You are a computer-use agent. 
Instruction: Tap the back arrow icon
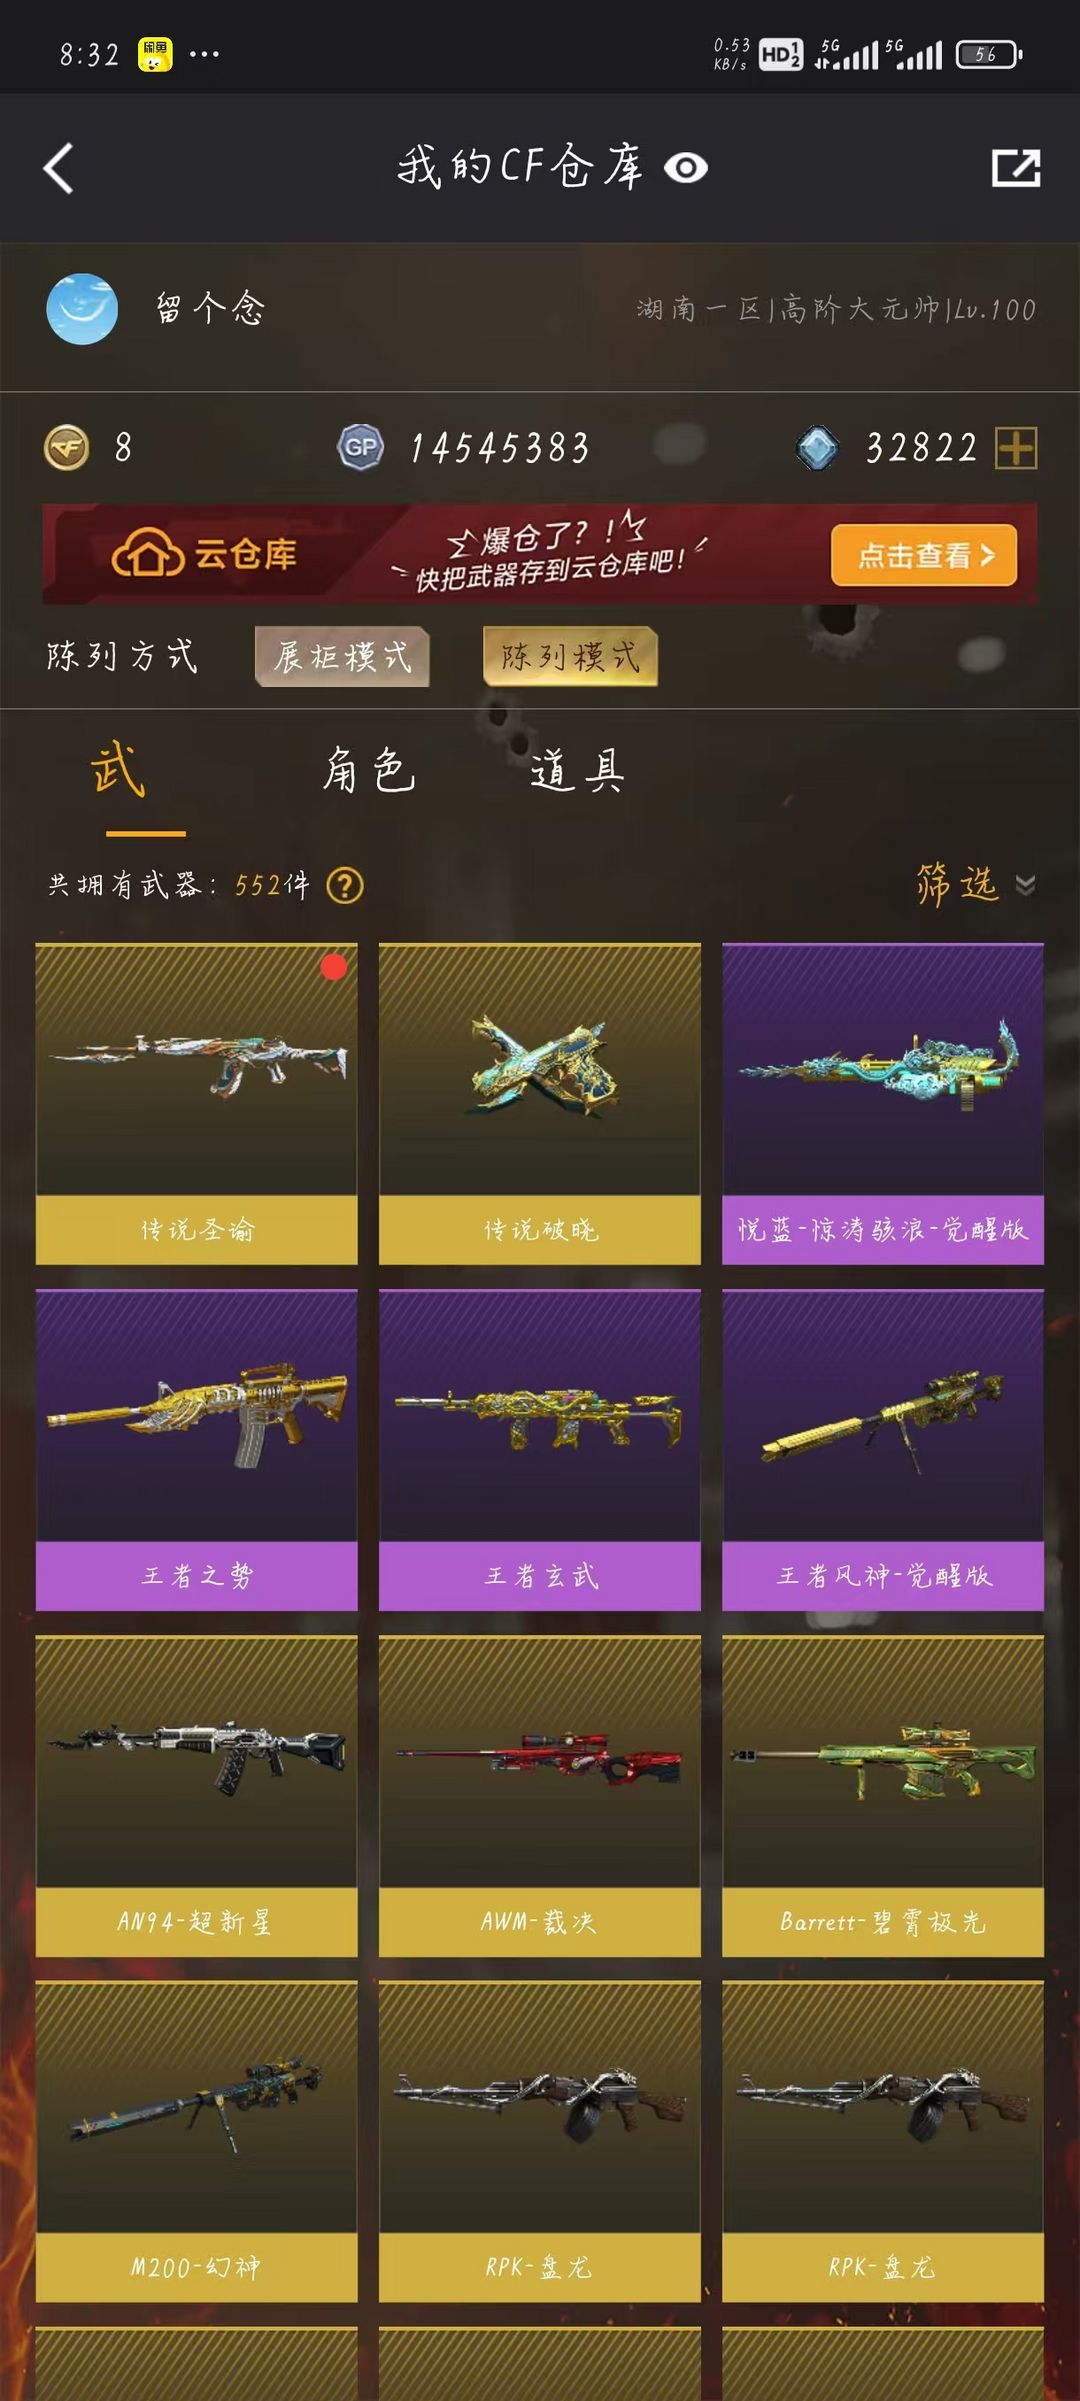(x=58, y=168)
